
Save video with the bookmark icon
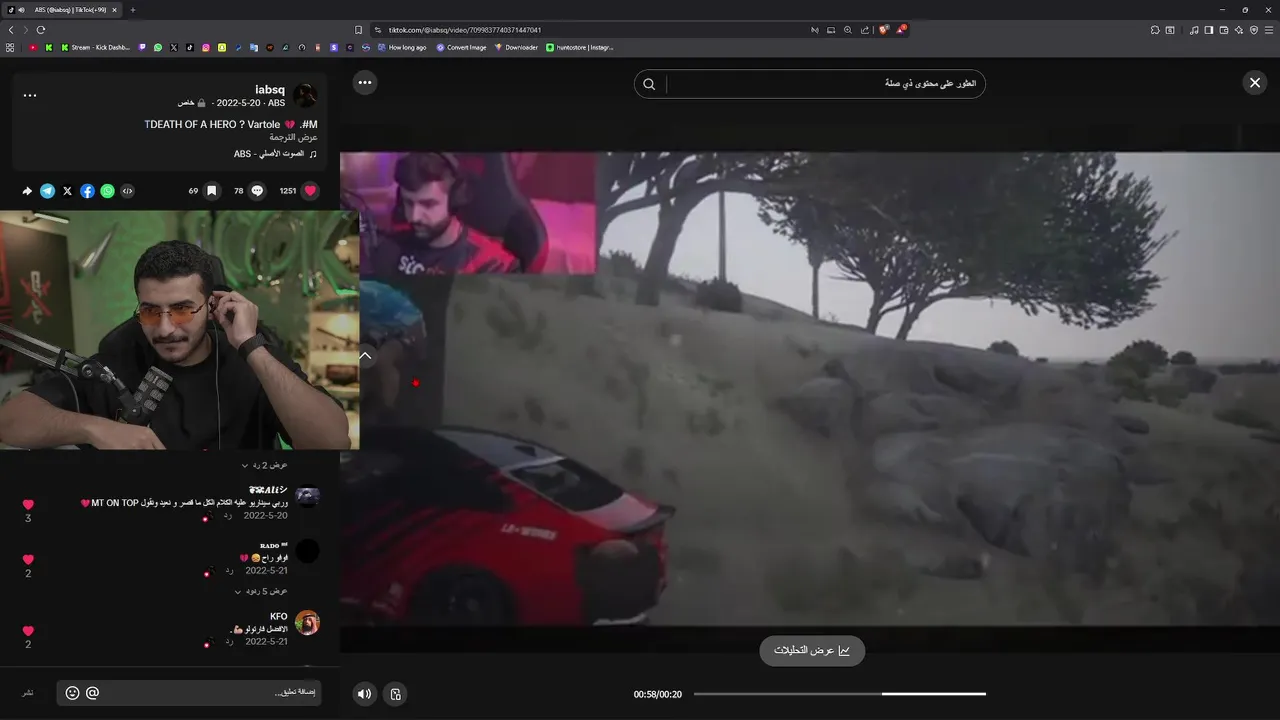[212, 191]
